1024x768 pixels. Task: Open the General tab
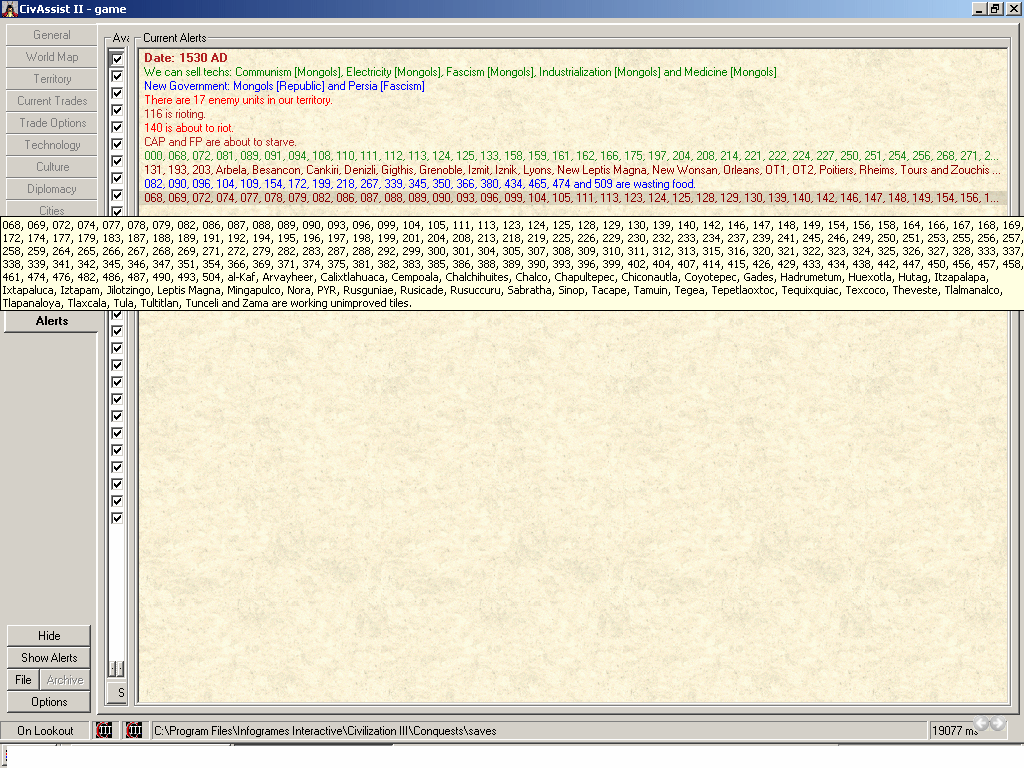(x=52, y=35)
